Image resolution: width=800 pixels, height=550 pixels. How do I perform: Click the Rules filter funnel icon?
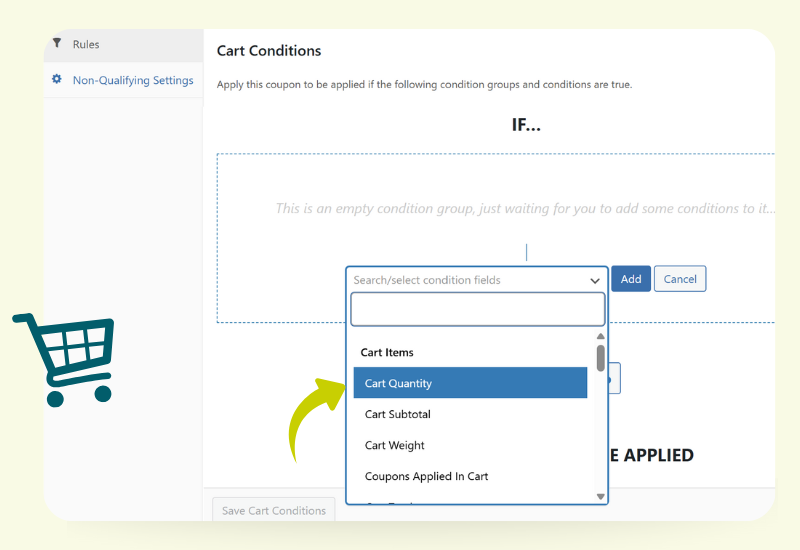click(x=57, y=43)
